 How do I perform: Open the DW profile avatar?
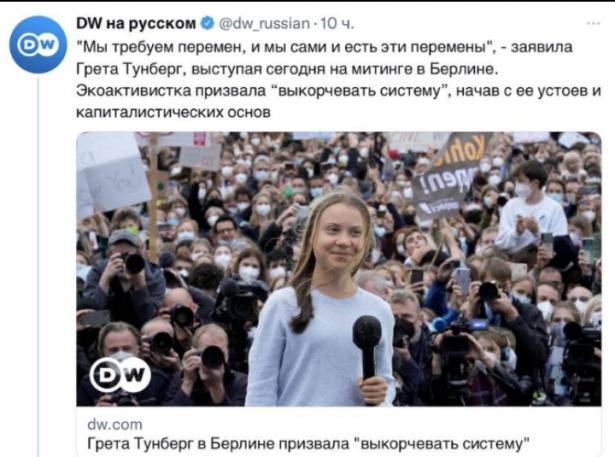tap(38, 45)
